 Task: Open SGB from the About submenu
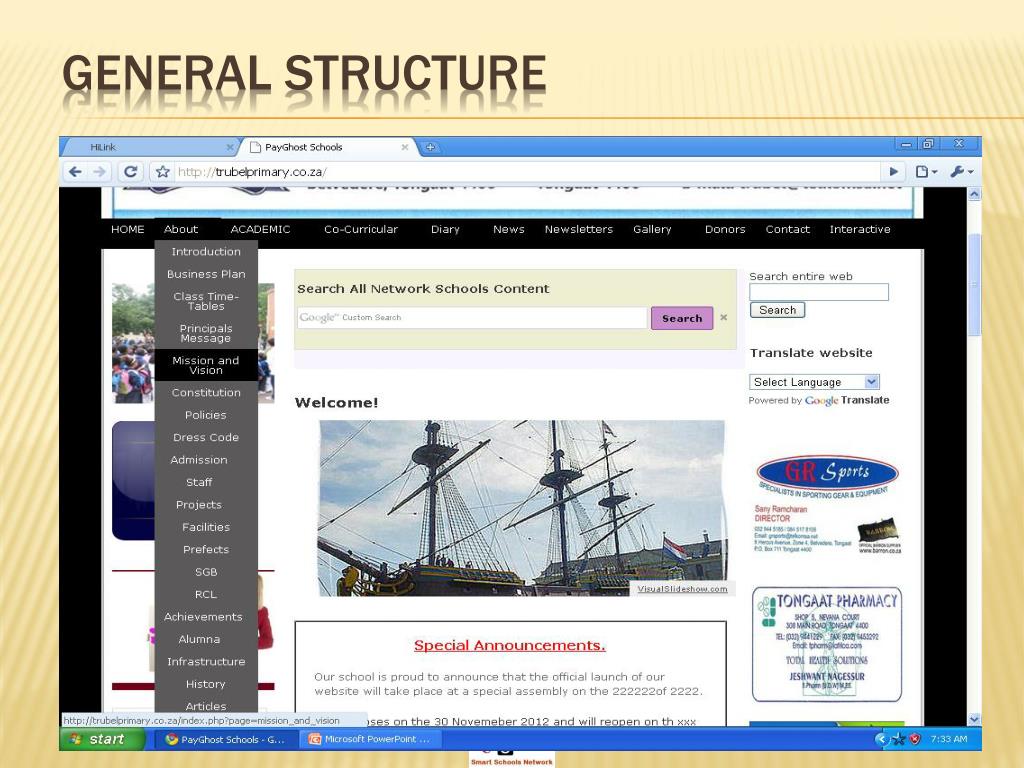(x=206, y=572)
